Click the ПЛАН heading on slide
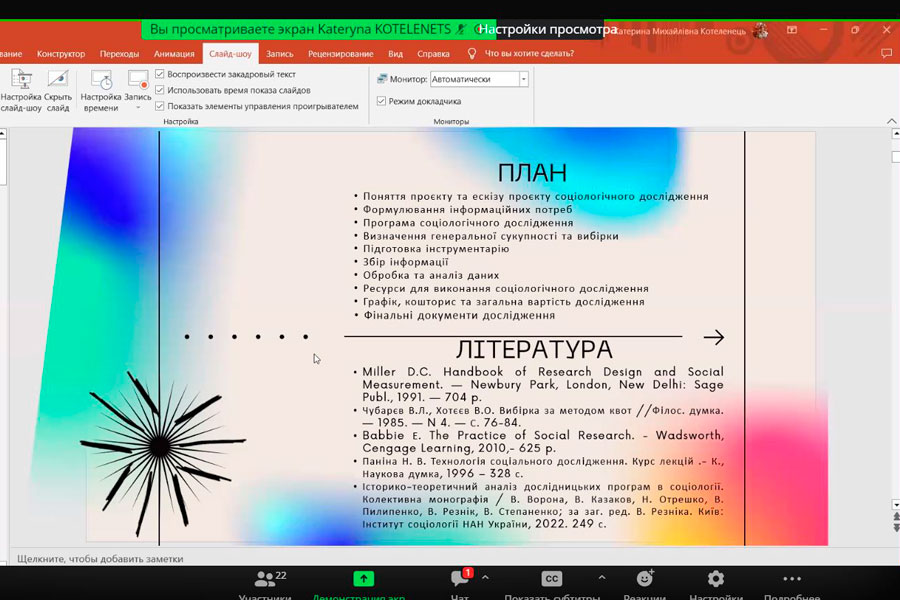This screenshot has height=600, width=900. [x=532, y=172]
